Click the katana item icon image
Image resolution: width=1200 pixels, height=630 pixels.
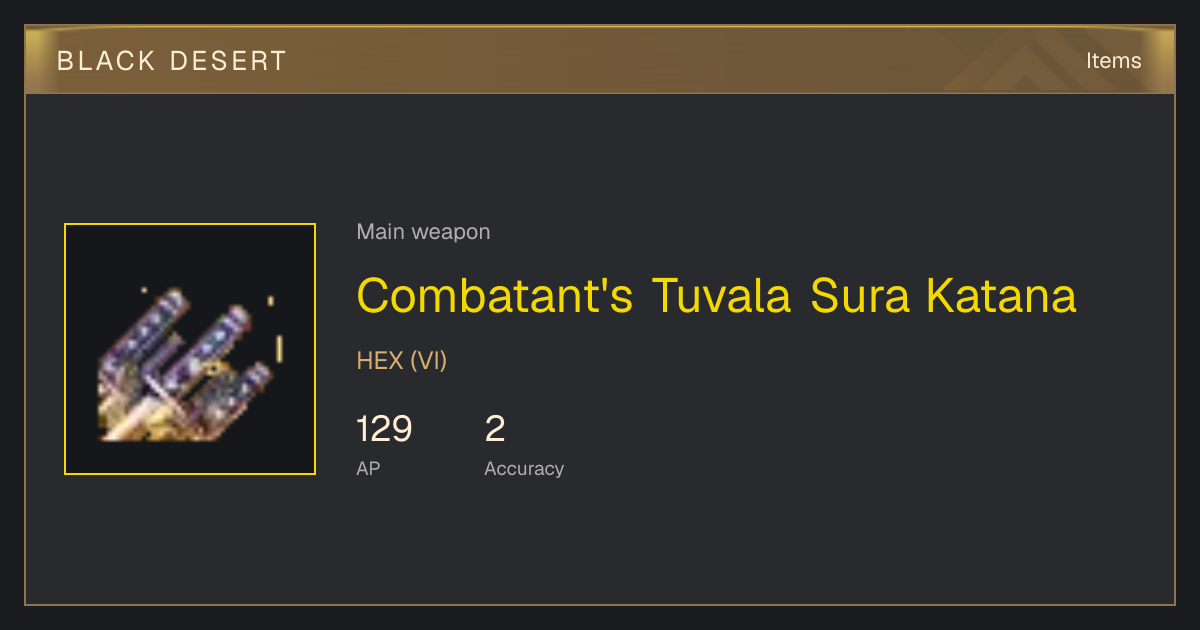(190, 349)
